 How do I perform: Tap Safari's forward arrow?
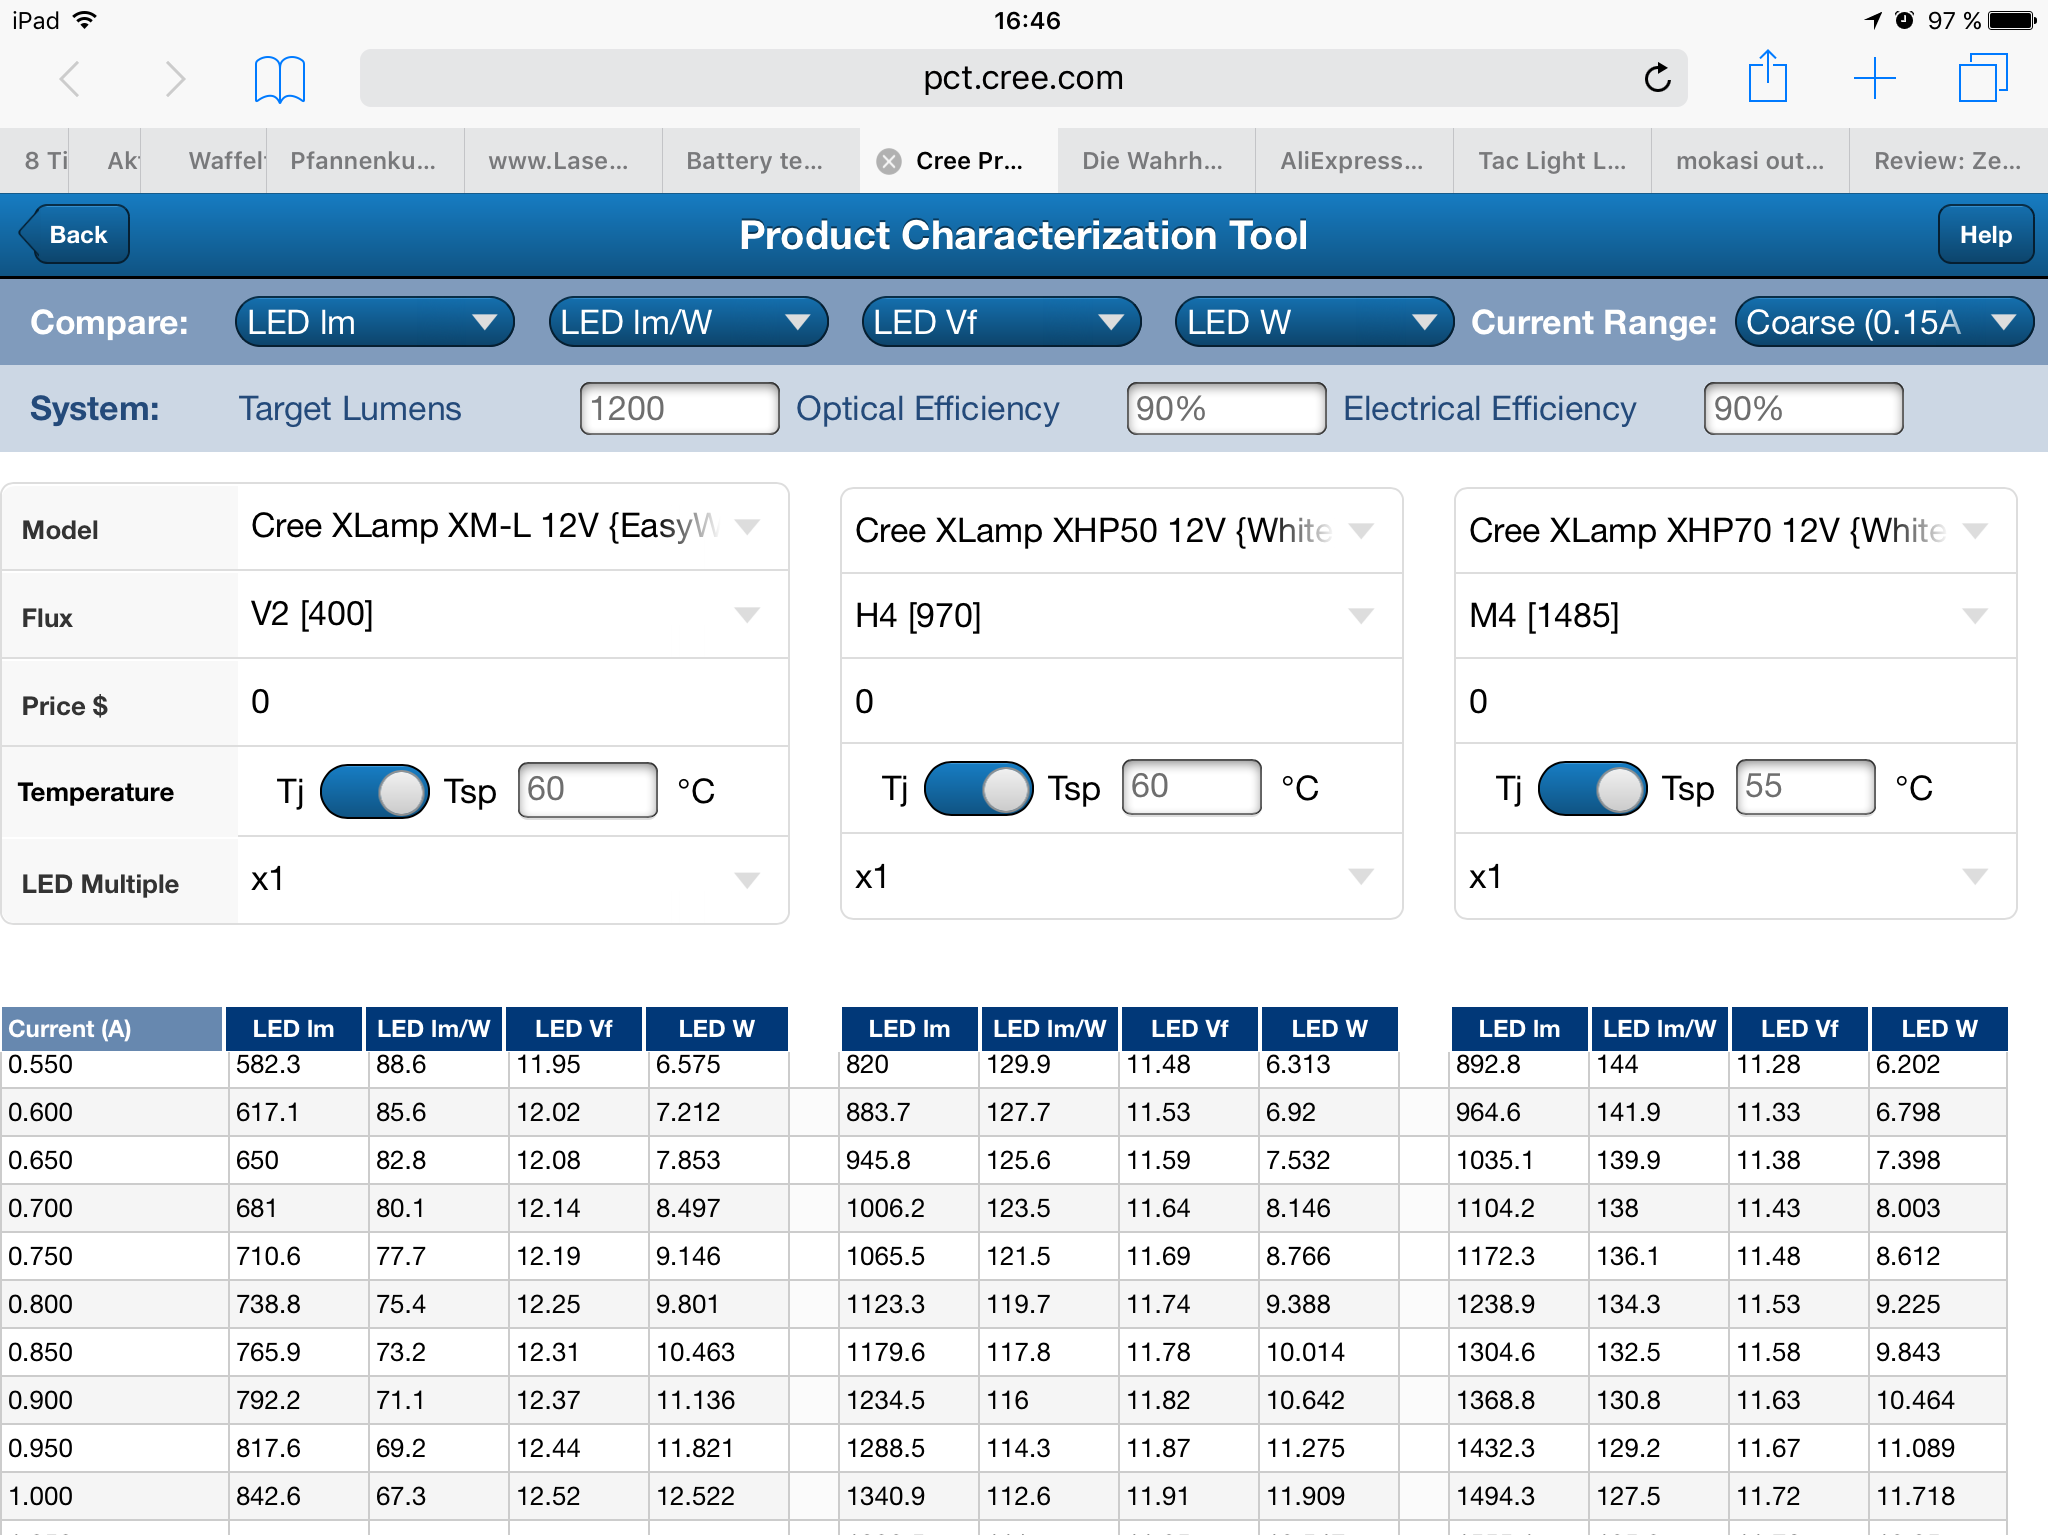(x=175, y=78)
